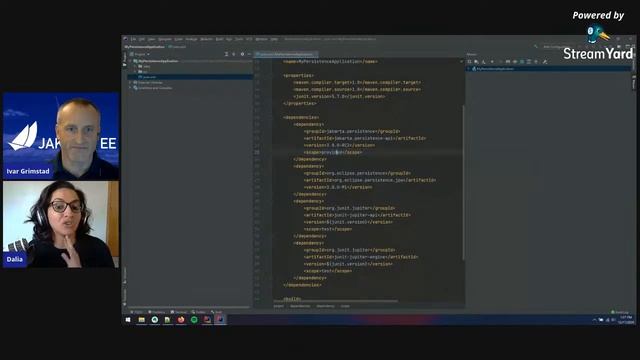This screenshot has width=640, height=360.
Task: Open Spotify from the taskbar
Action: (x=194, y=320)
